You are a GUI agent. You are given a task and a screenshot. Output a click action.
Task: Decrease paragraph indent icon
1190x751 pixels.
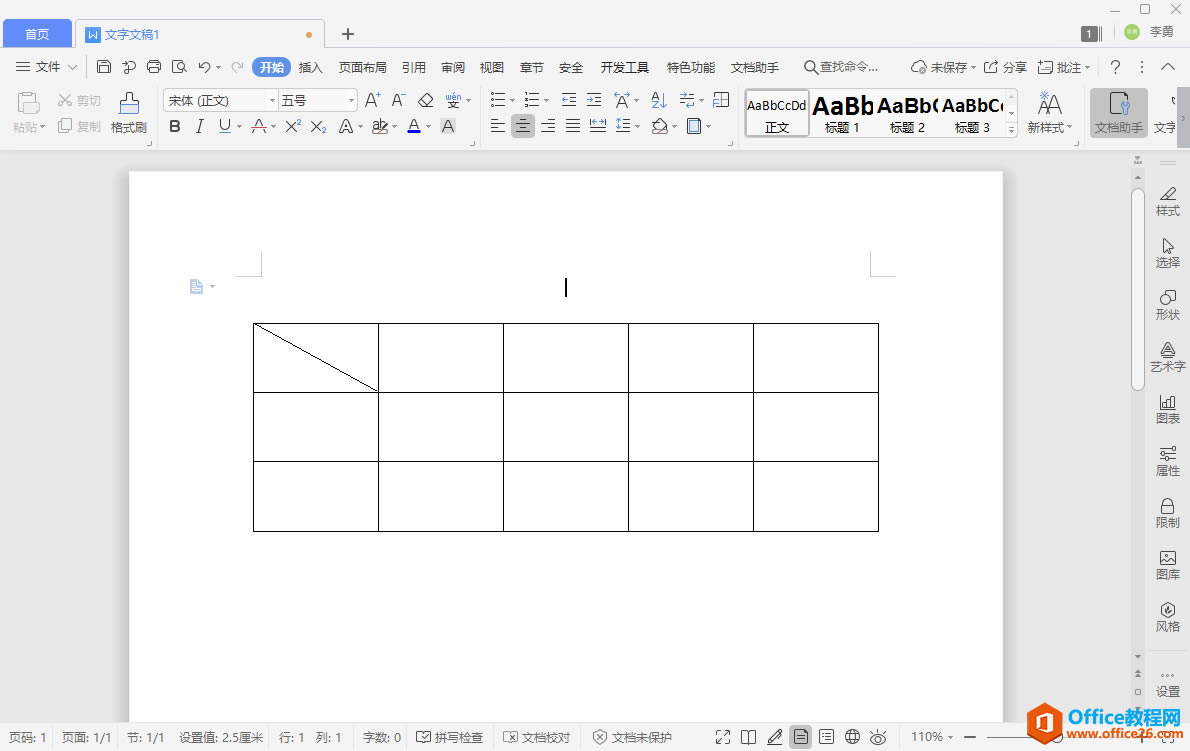click(568, 100)
